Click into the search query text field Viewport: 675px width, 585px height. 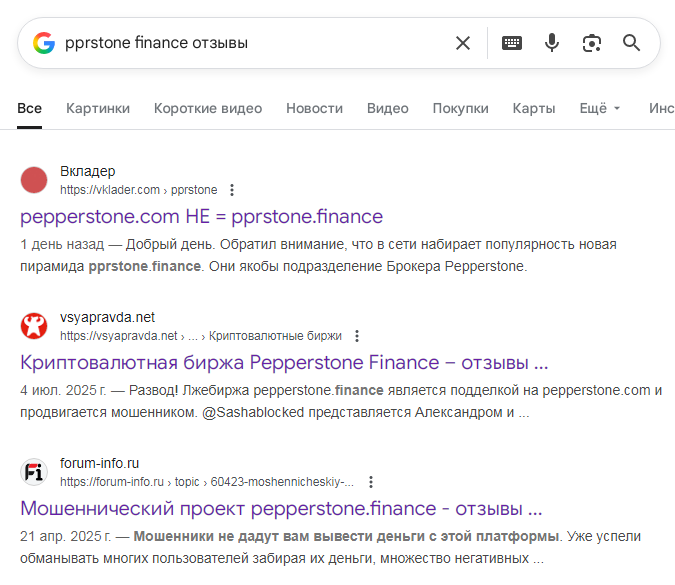(250, 43)
